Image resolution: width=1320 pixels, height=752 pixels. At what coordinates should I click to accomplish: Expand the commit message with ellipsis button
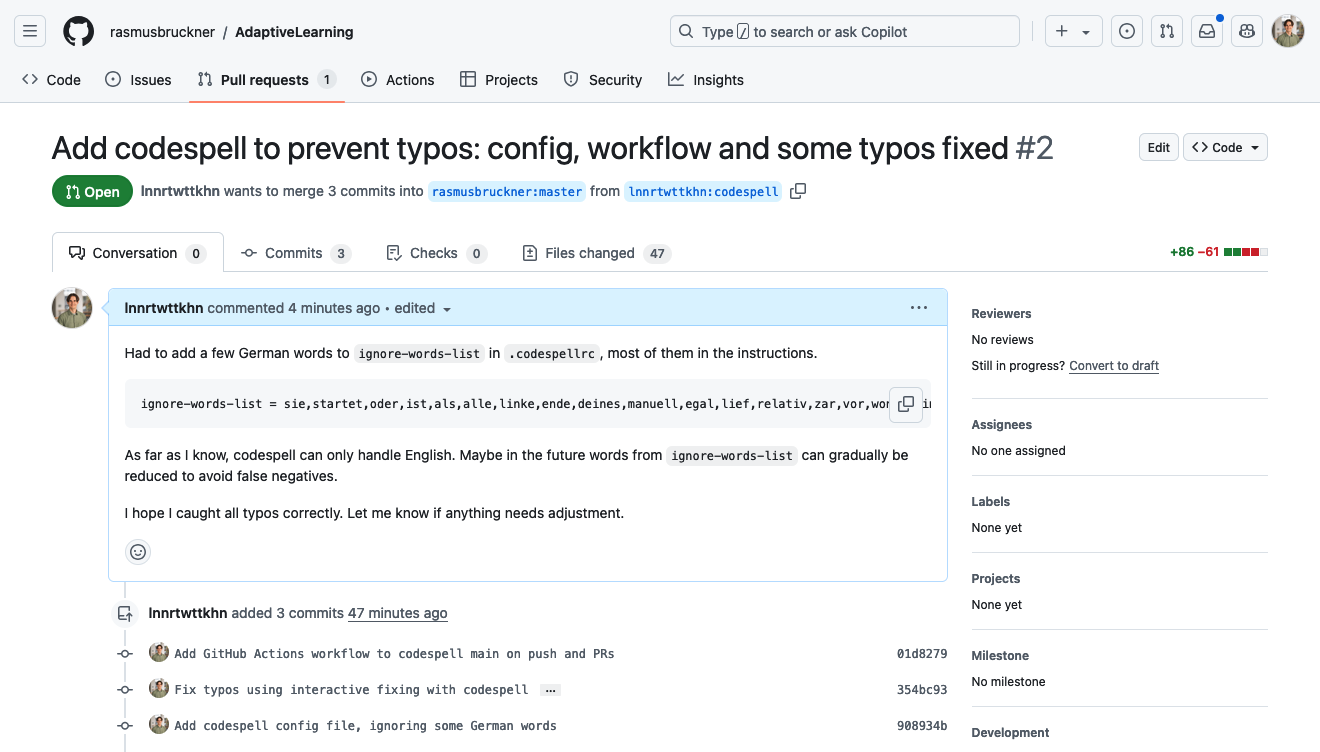click(550, 690)
